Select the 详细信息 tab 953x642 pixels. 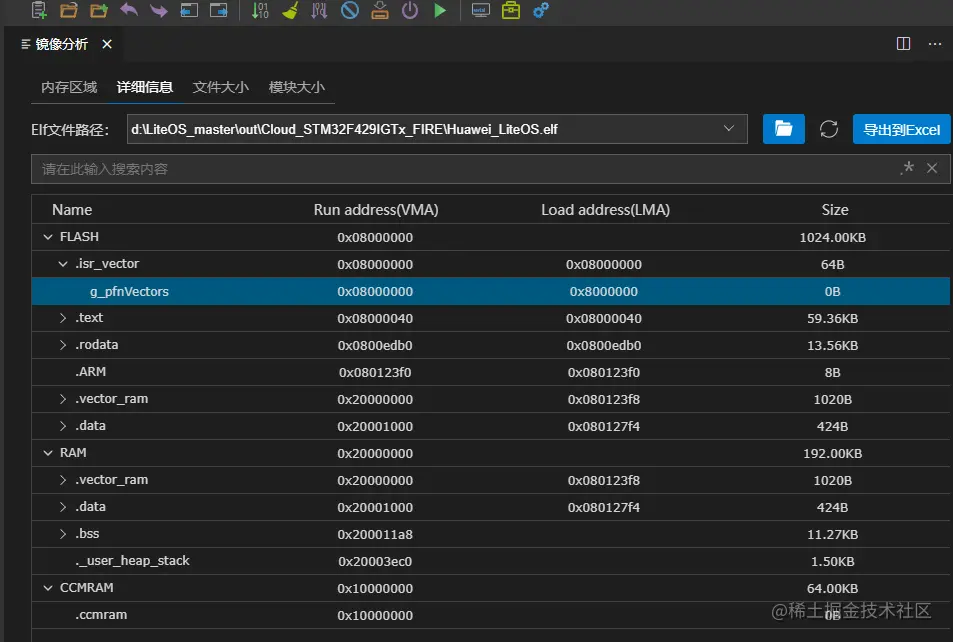[145, 87]
